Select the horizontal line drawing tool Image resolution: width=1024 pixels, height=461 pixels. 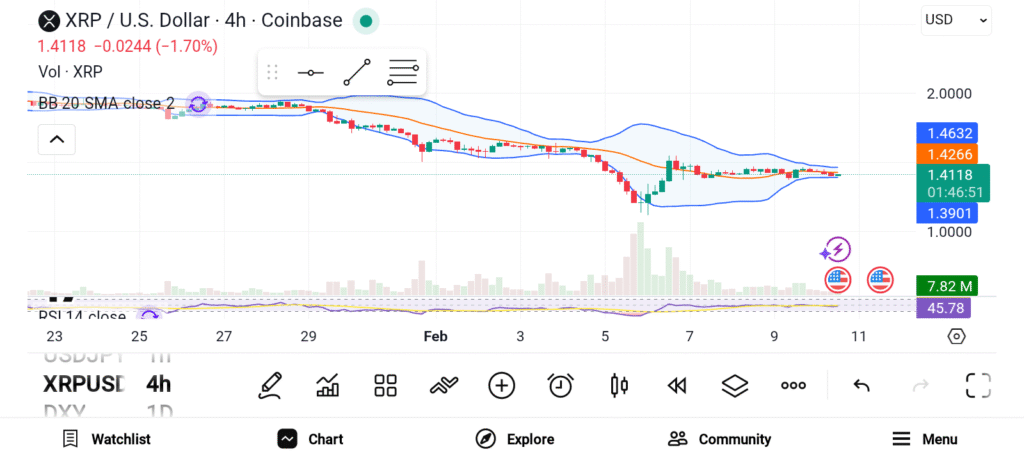(x=311, y=73)
